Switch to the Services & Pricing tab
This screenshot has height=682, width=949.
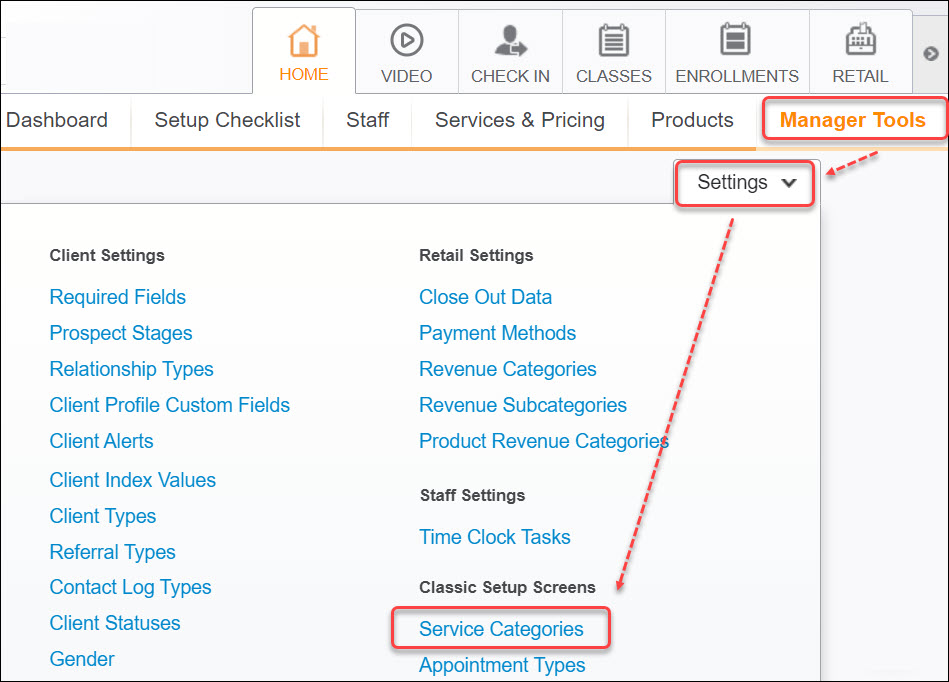click(519, 120)
